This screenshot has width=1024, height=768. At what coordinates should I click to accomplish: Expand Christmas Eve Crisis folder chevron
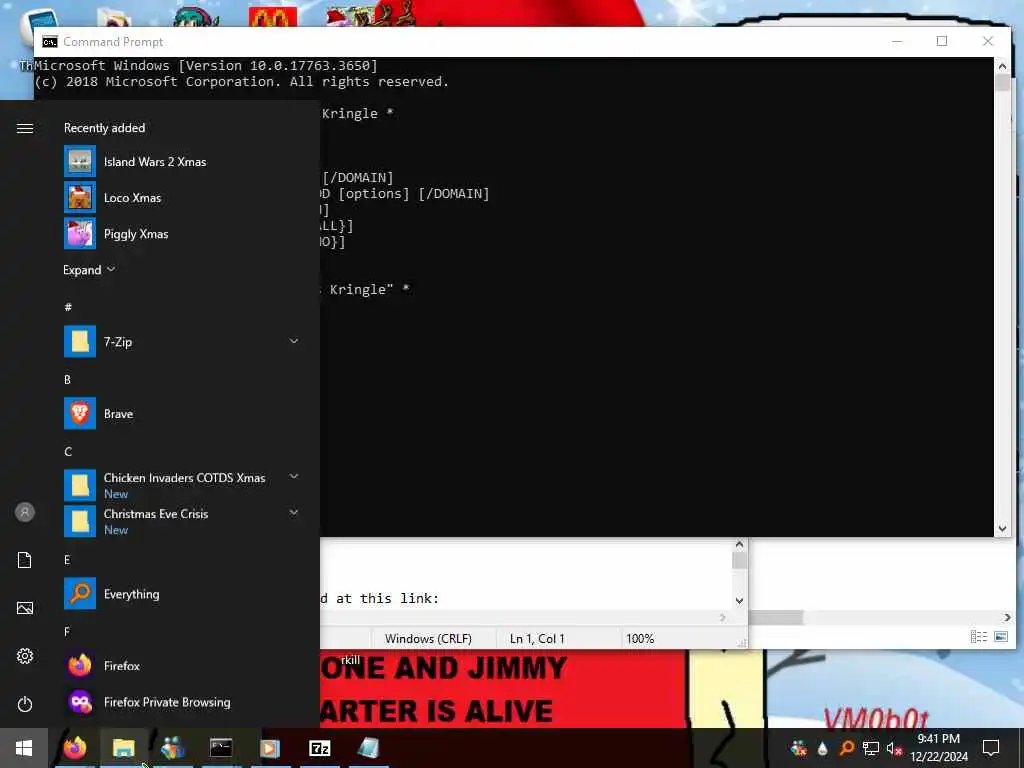(x=294, y=513)
